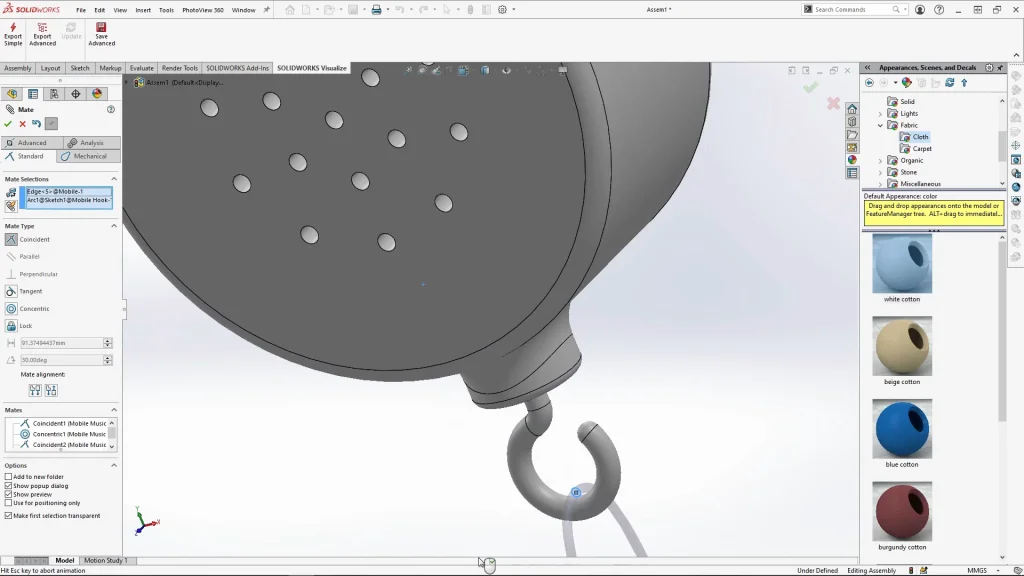Pick the Tangent mate type
Screen dimensions: 1024x576
coord(12,291)
